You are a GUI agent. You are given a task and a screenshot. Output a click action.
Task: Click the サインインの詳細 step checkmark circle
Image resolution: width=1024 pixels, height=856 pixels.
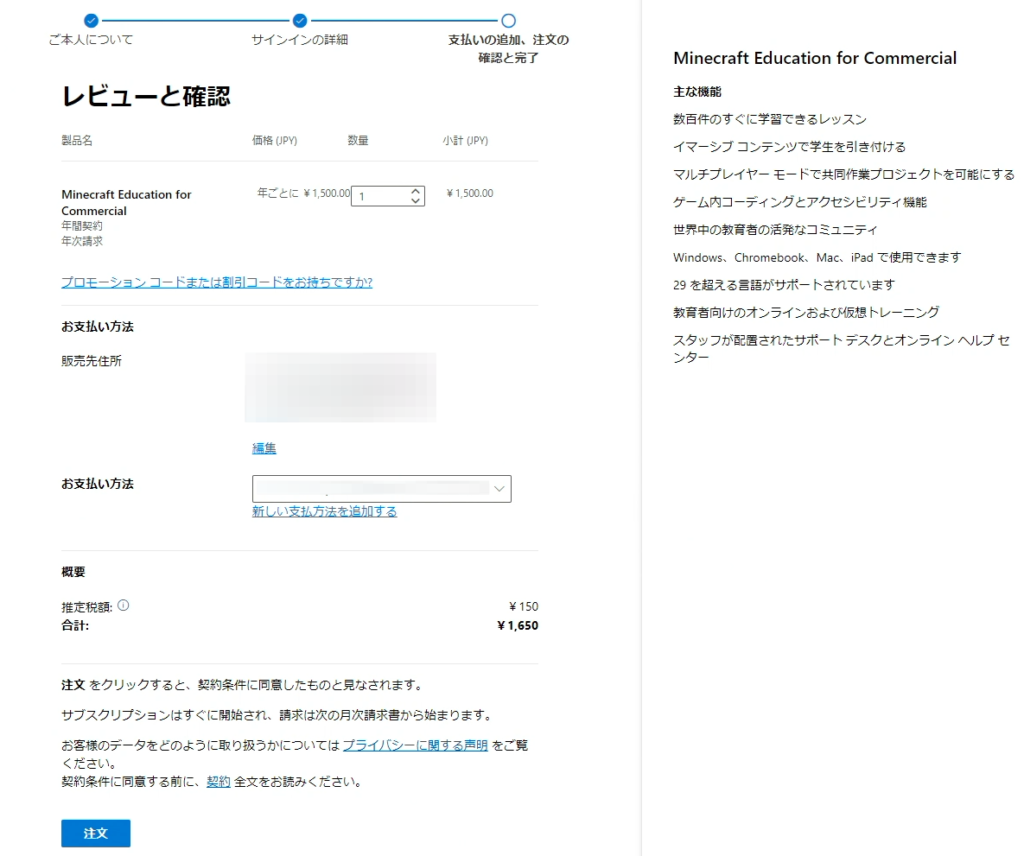[299, 20]
